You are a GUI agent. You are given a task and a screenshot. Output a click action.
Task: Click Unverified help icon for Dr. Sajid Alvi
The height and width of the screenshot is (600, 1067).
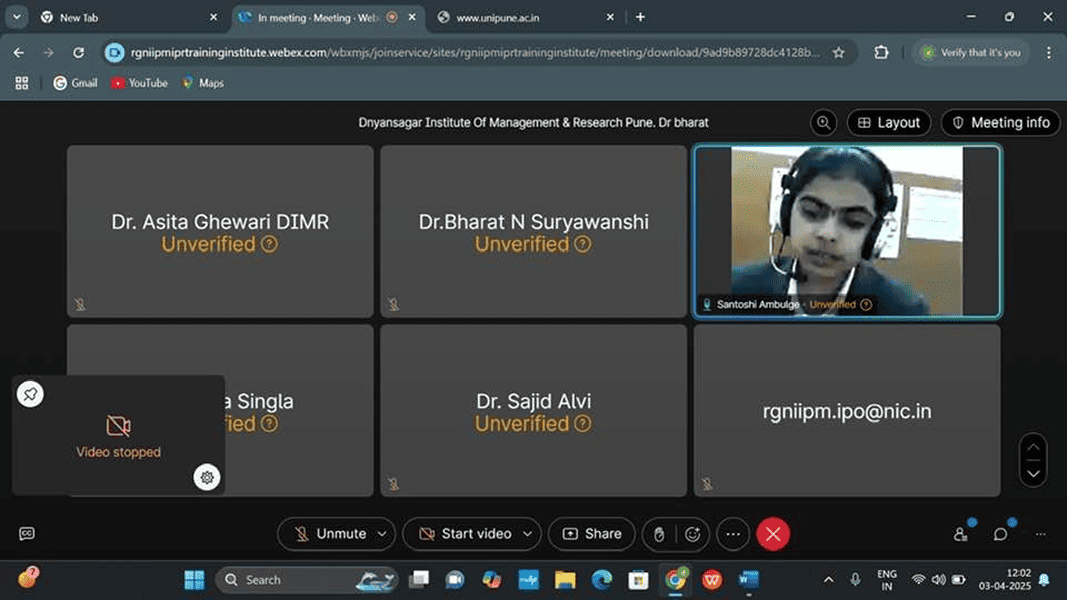[x=582, y=424]
